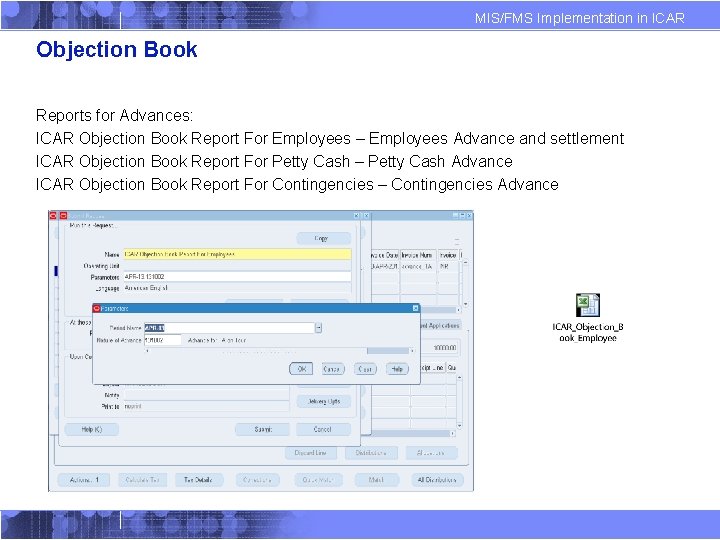The width and height of the screenshot is (720, 540).
Task: Click the Copy button in Submit Request
Action: point(324,238)
